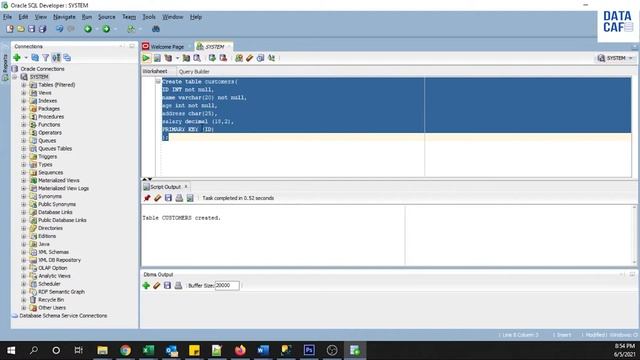The image size is (640, 360).
Task: Open the Tools menu
Action: click(149, 17)
